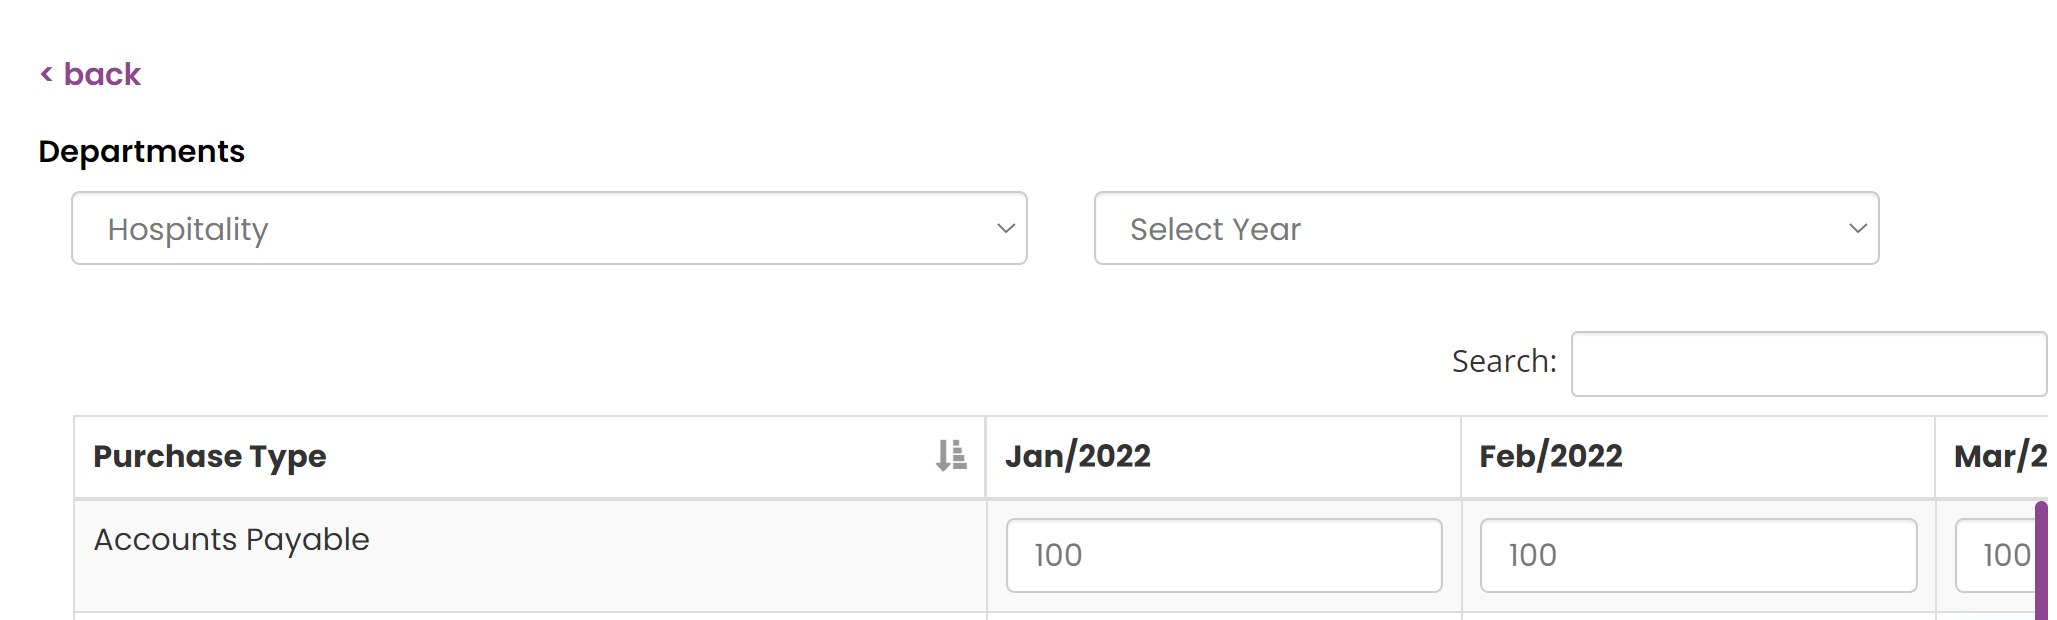Click the Hospitality text in dropdown
Screen dimensions: 2057x620
(188, 230)
